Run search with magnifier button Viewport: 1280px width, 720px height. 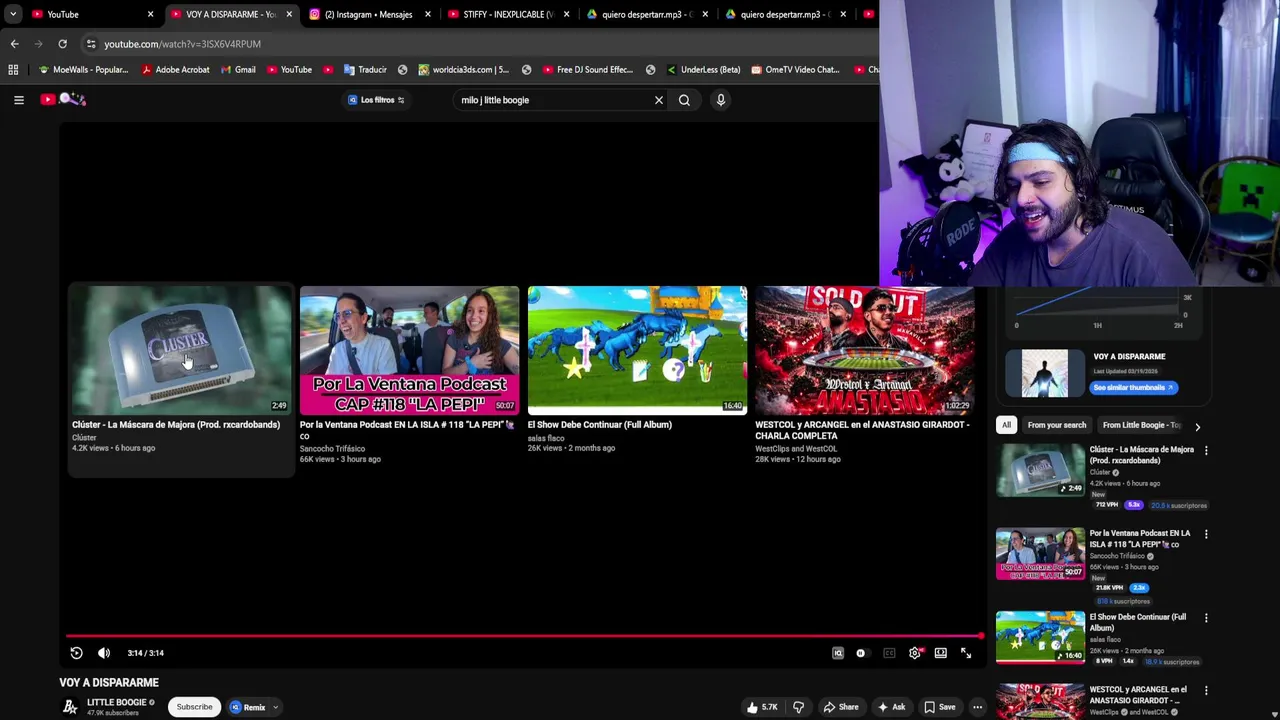684,100
